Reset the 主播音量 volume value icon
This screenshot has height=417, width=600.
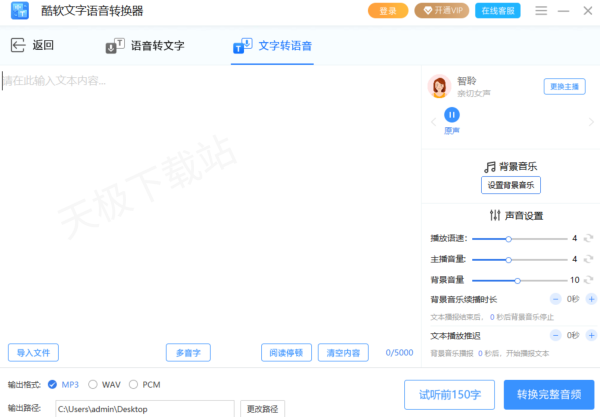coord(588,259)
